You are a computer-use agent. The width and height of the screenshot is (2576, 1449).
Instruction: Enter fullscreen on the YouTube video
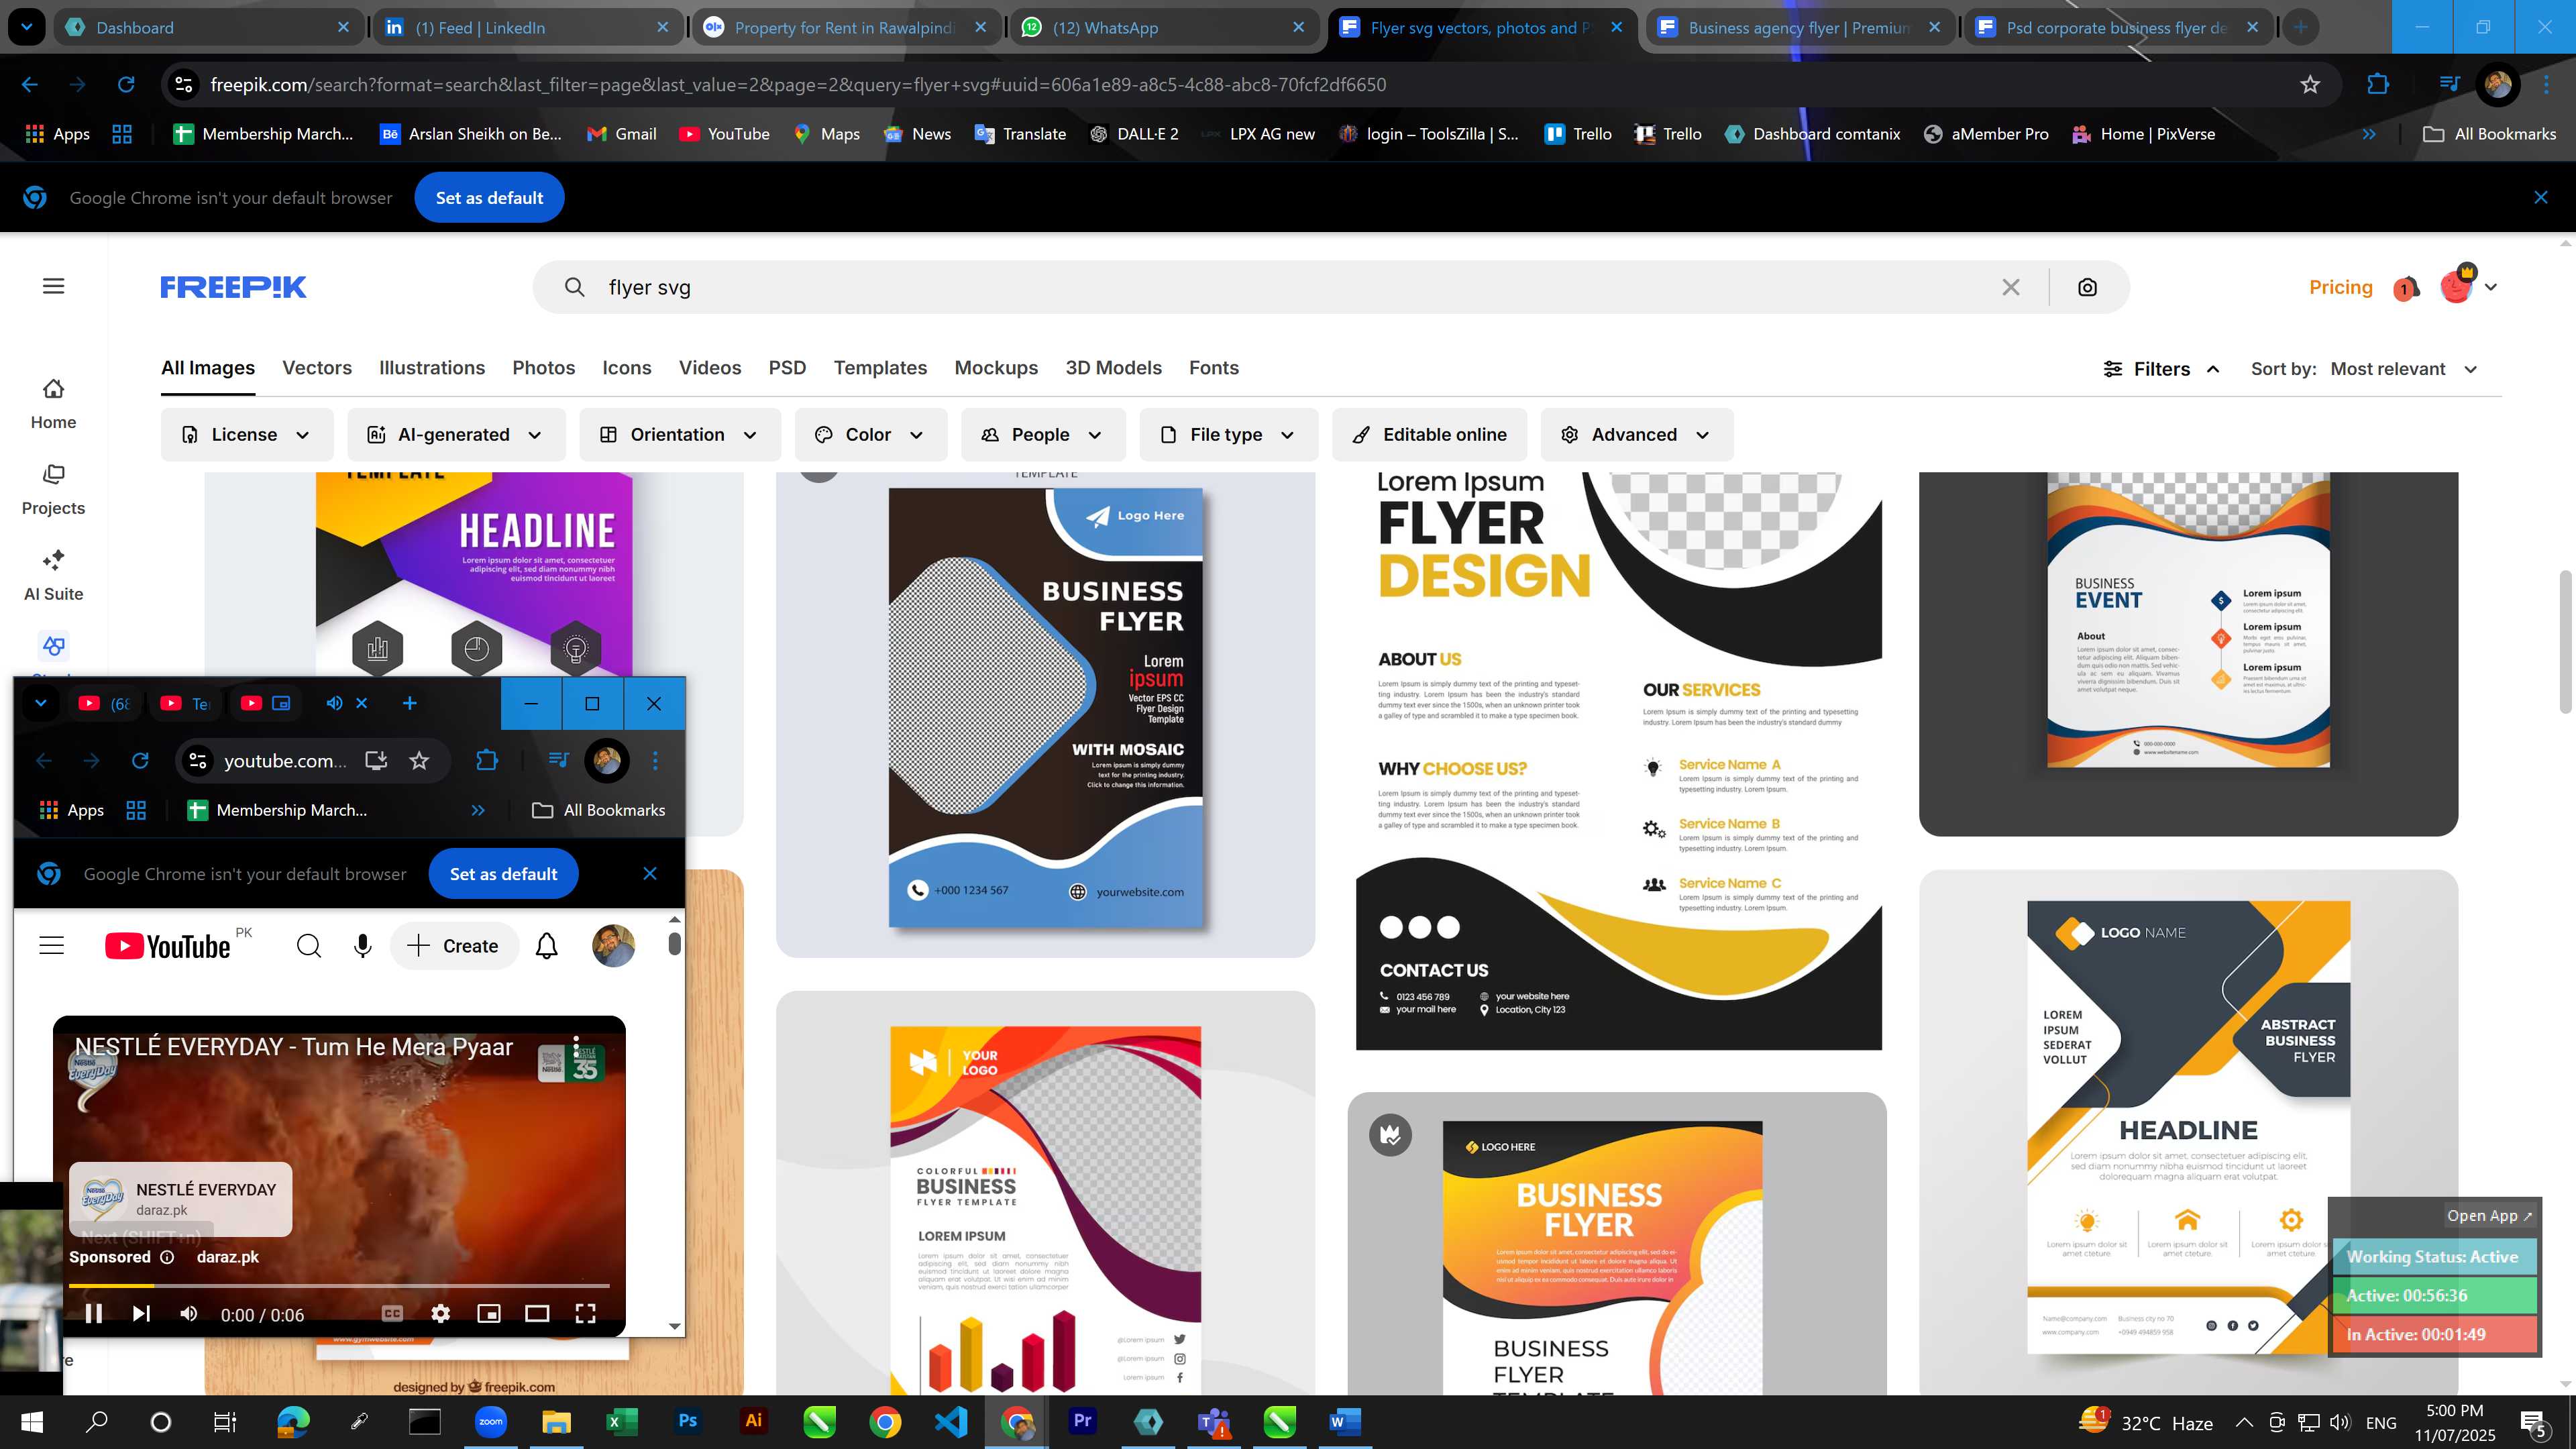[586, 1314]
